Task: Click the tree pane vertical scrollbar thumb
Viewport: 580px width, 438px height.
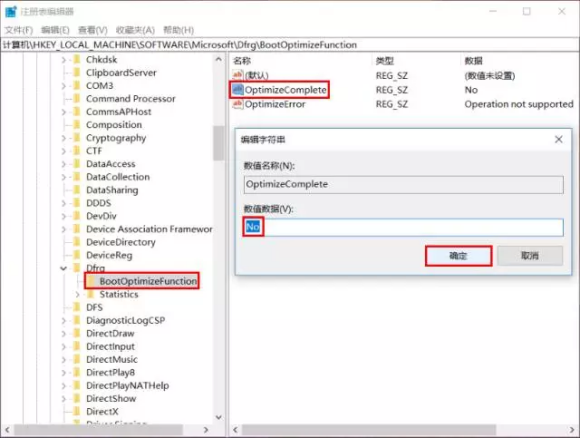Action: [x=219, y=143]
